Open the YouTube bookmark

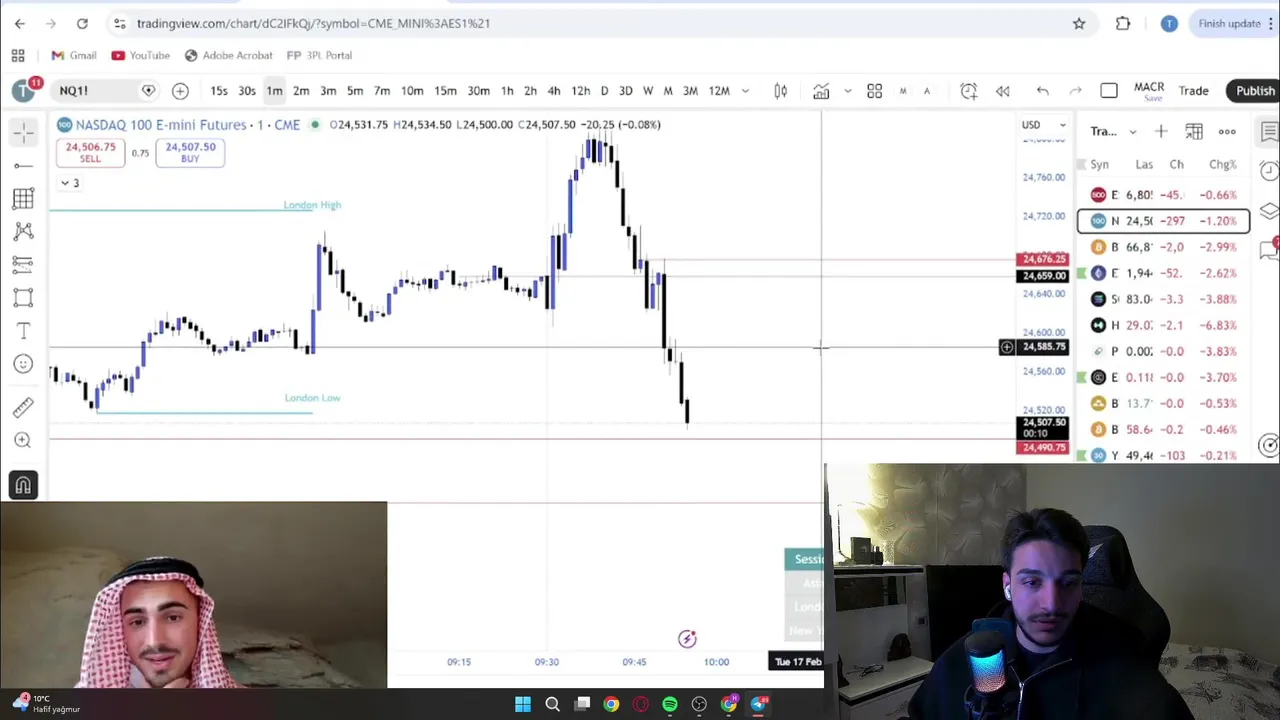(141, 55)
